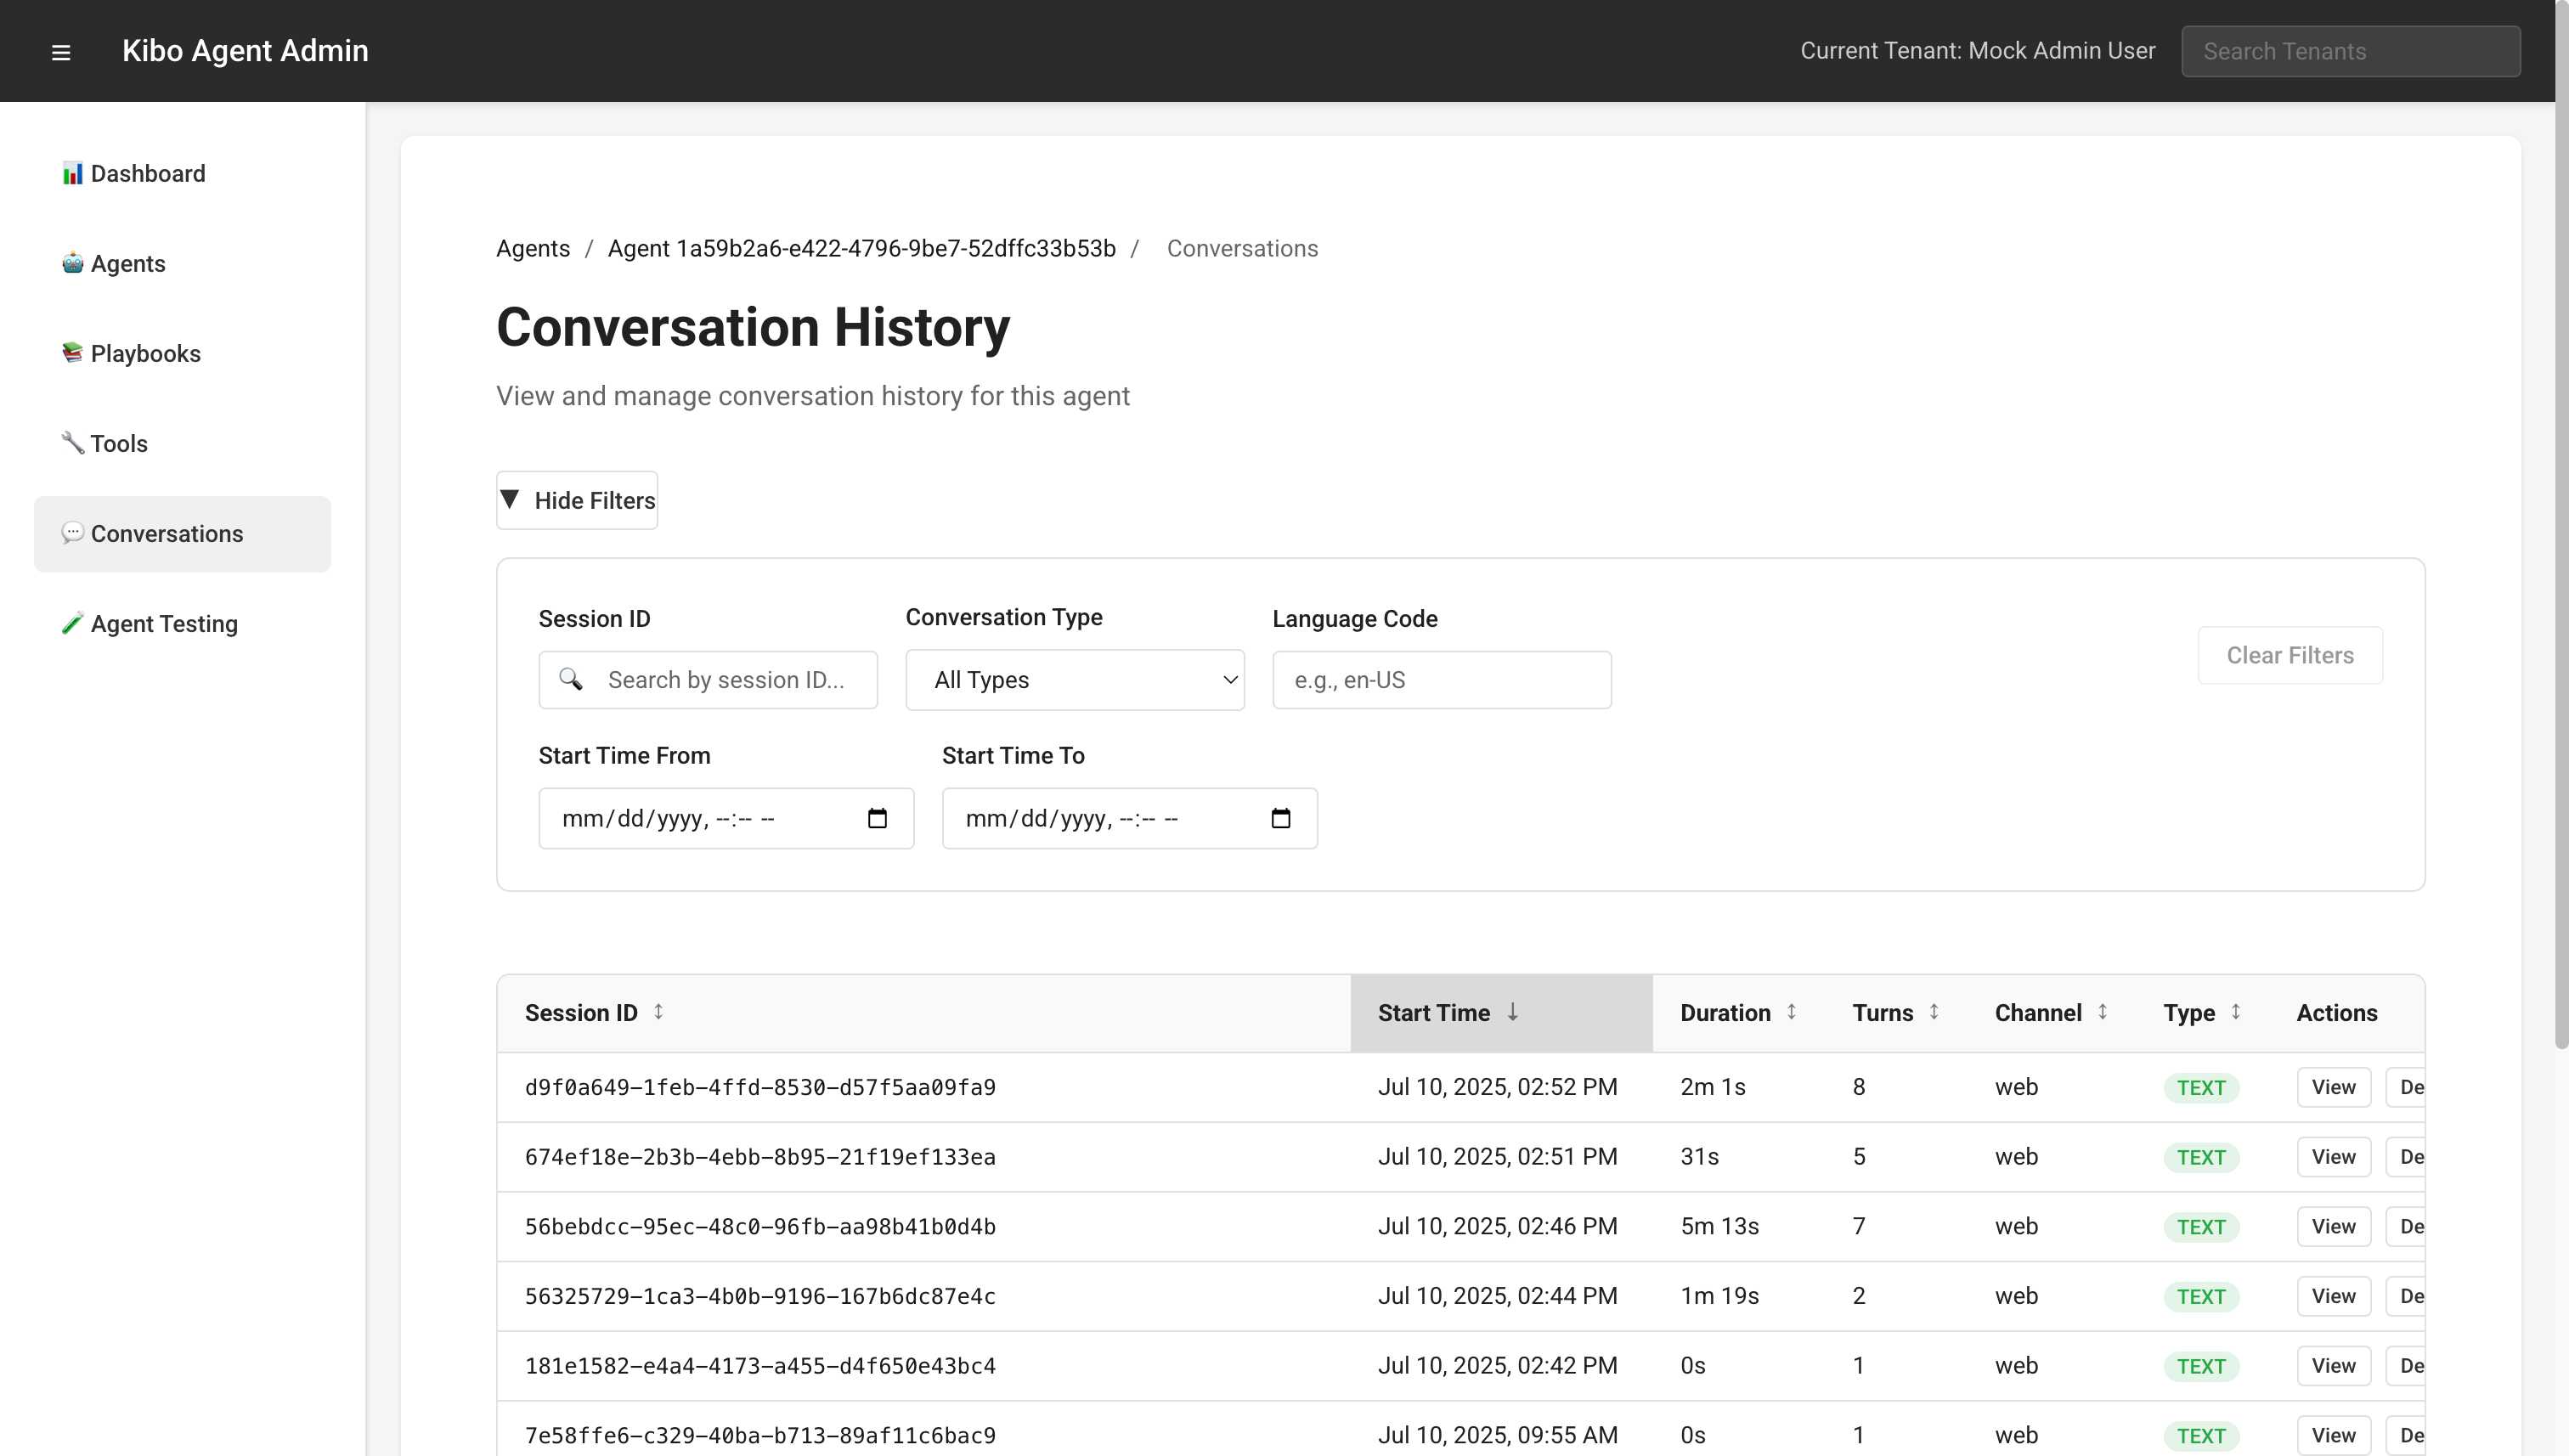Open Dashboard from sidebar
2569x1456 pixels.
[182, 174]
